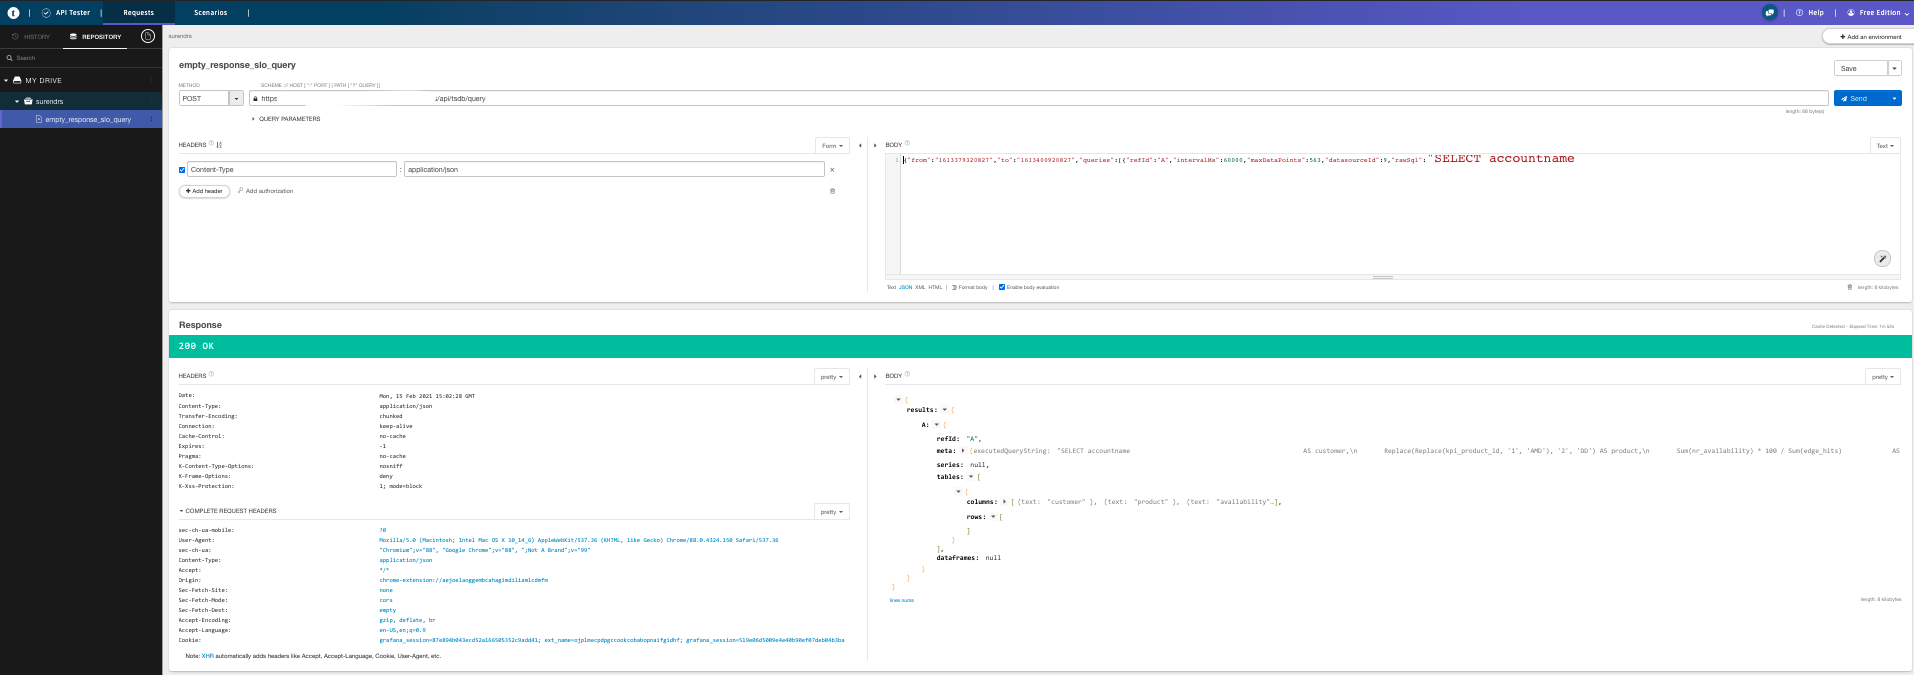Click the circular document icon beside Repository tab
The width and height of the screenshot is (1914, 675).
click(148, 36)
